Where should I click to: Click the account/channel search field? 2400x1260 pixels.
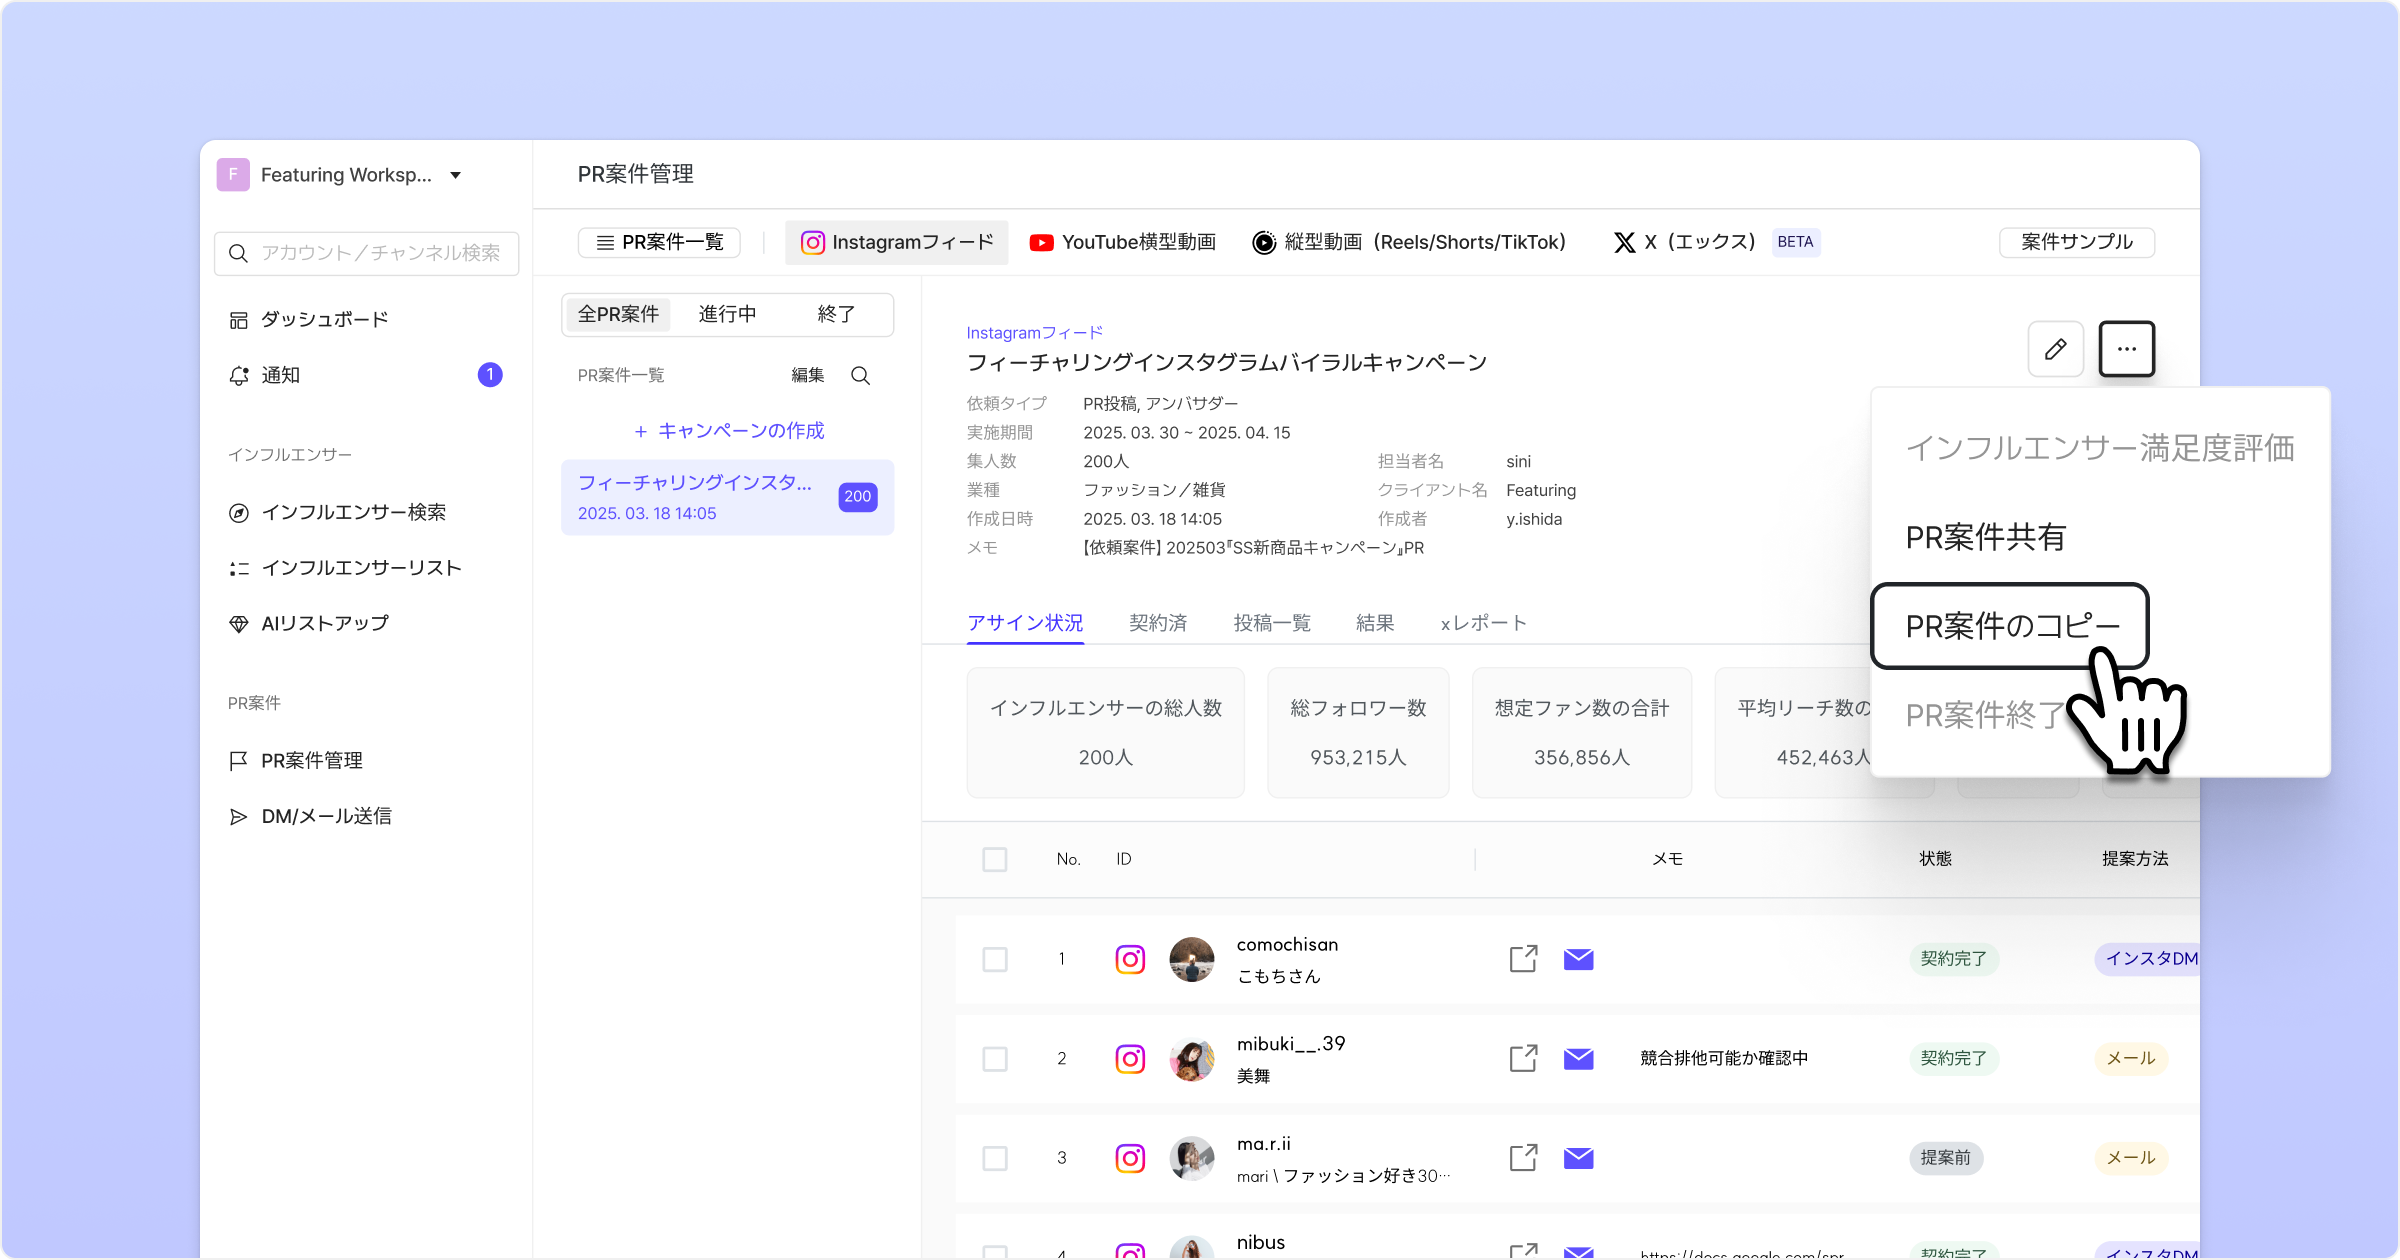[367, 253]
